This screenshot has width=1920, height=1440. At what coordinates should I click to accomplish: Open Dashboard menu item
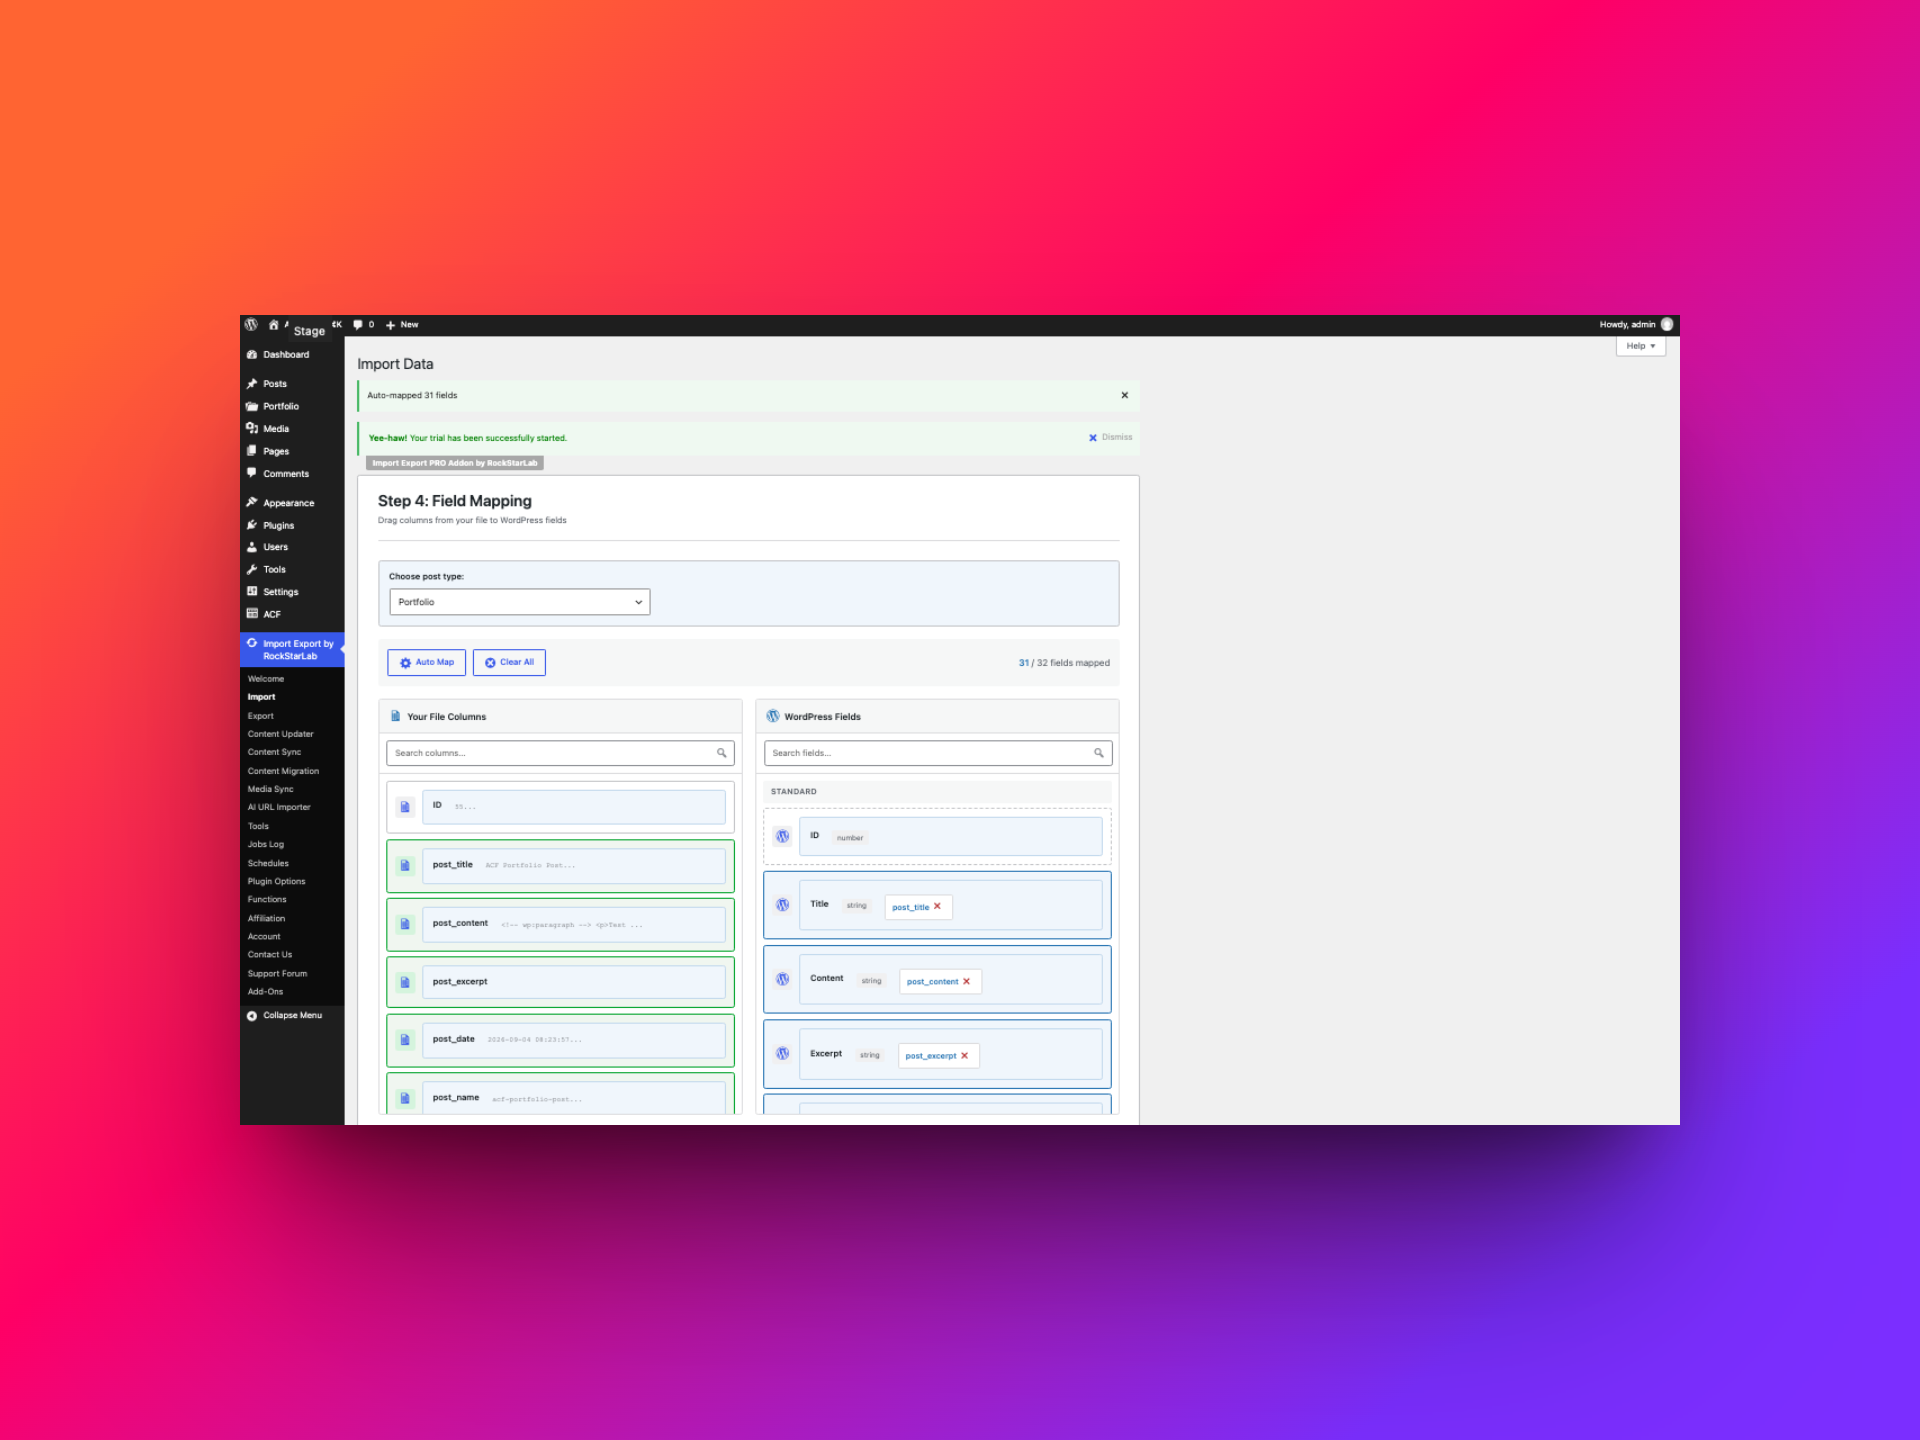pyautogui.click(x=286, y=355)
